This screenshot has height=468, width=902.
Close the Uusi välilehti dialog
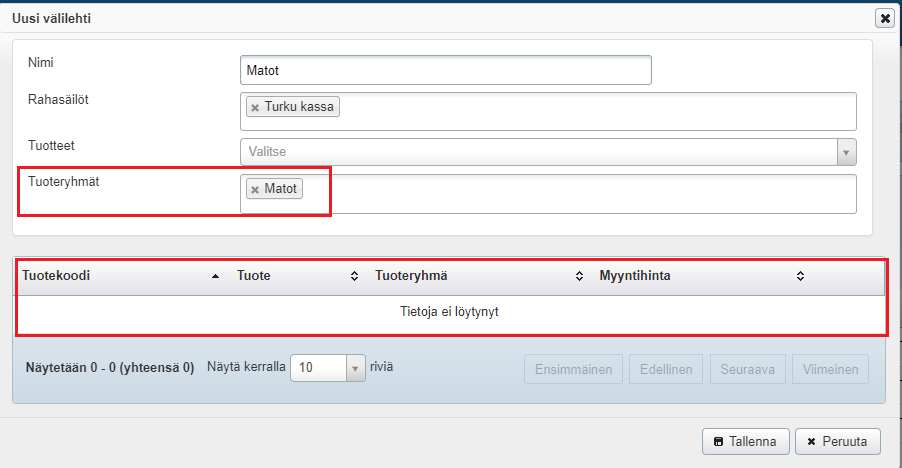pos(884,18)
